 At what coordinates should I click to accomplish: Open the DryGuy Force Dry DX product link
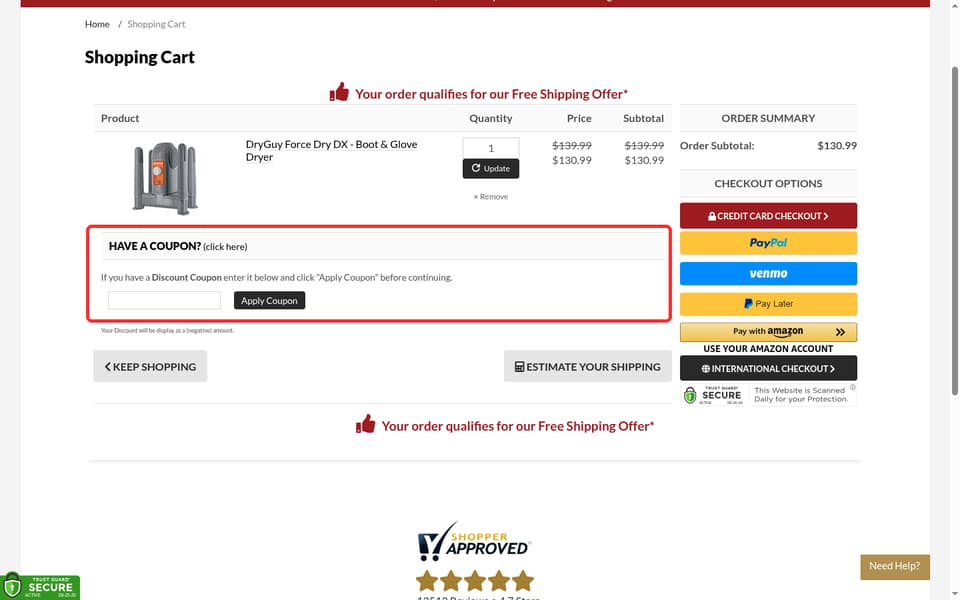pyautogui.click(x=331, y=151)
